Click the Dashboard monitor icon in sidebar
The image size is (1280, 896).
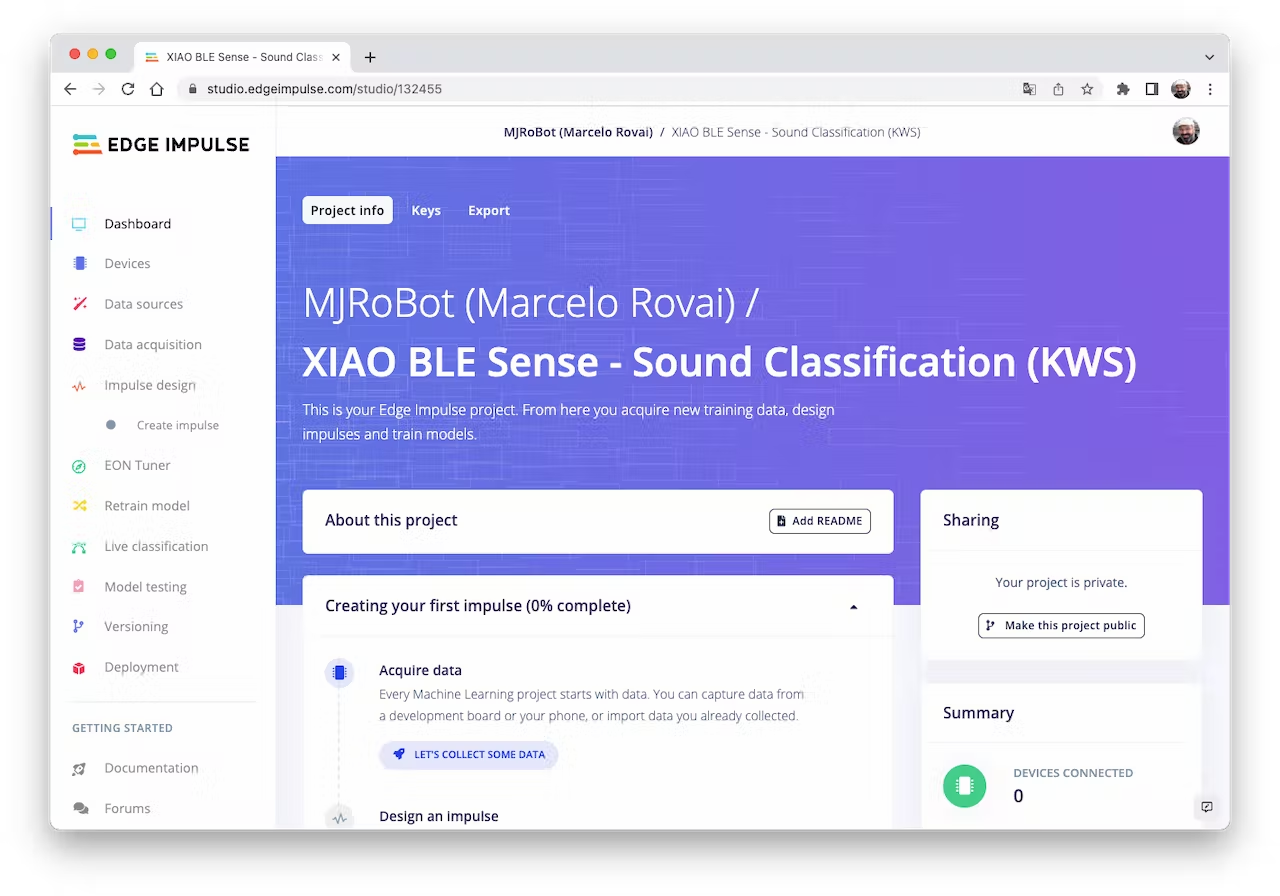79,224
